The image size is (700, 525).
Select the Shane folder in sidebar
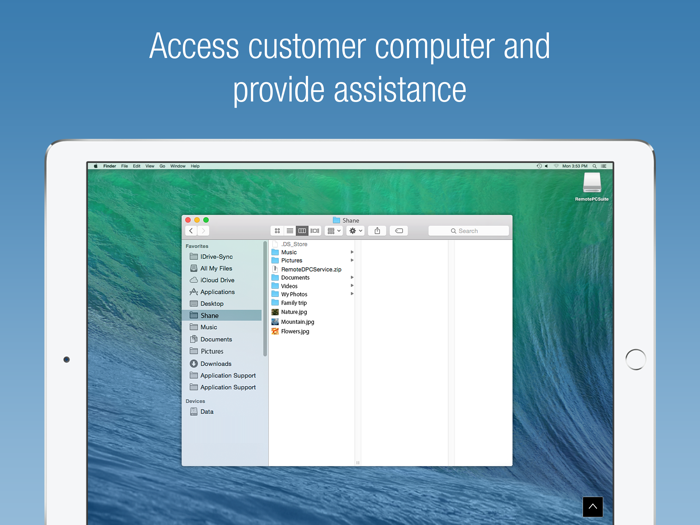pos(222,315)
